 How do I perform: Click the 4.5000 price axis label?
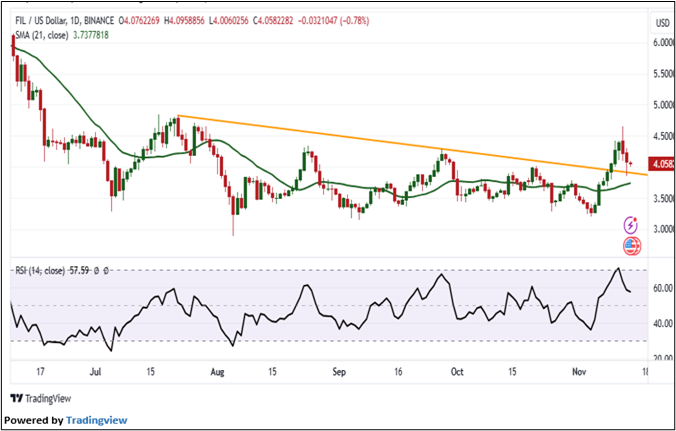click(x=664, y=136)
